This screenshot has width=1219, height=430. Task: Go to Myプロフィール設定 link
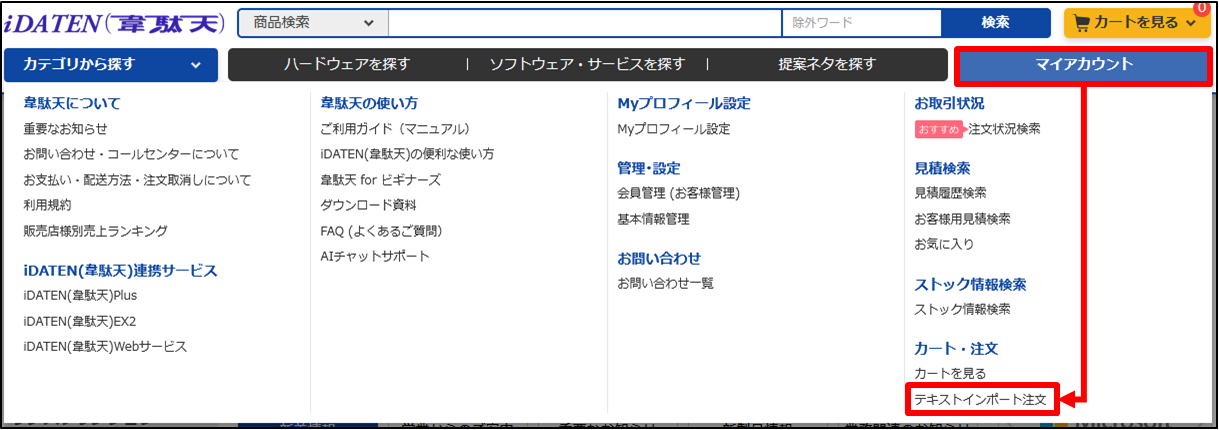click(673, 129)
